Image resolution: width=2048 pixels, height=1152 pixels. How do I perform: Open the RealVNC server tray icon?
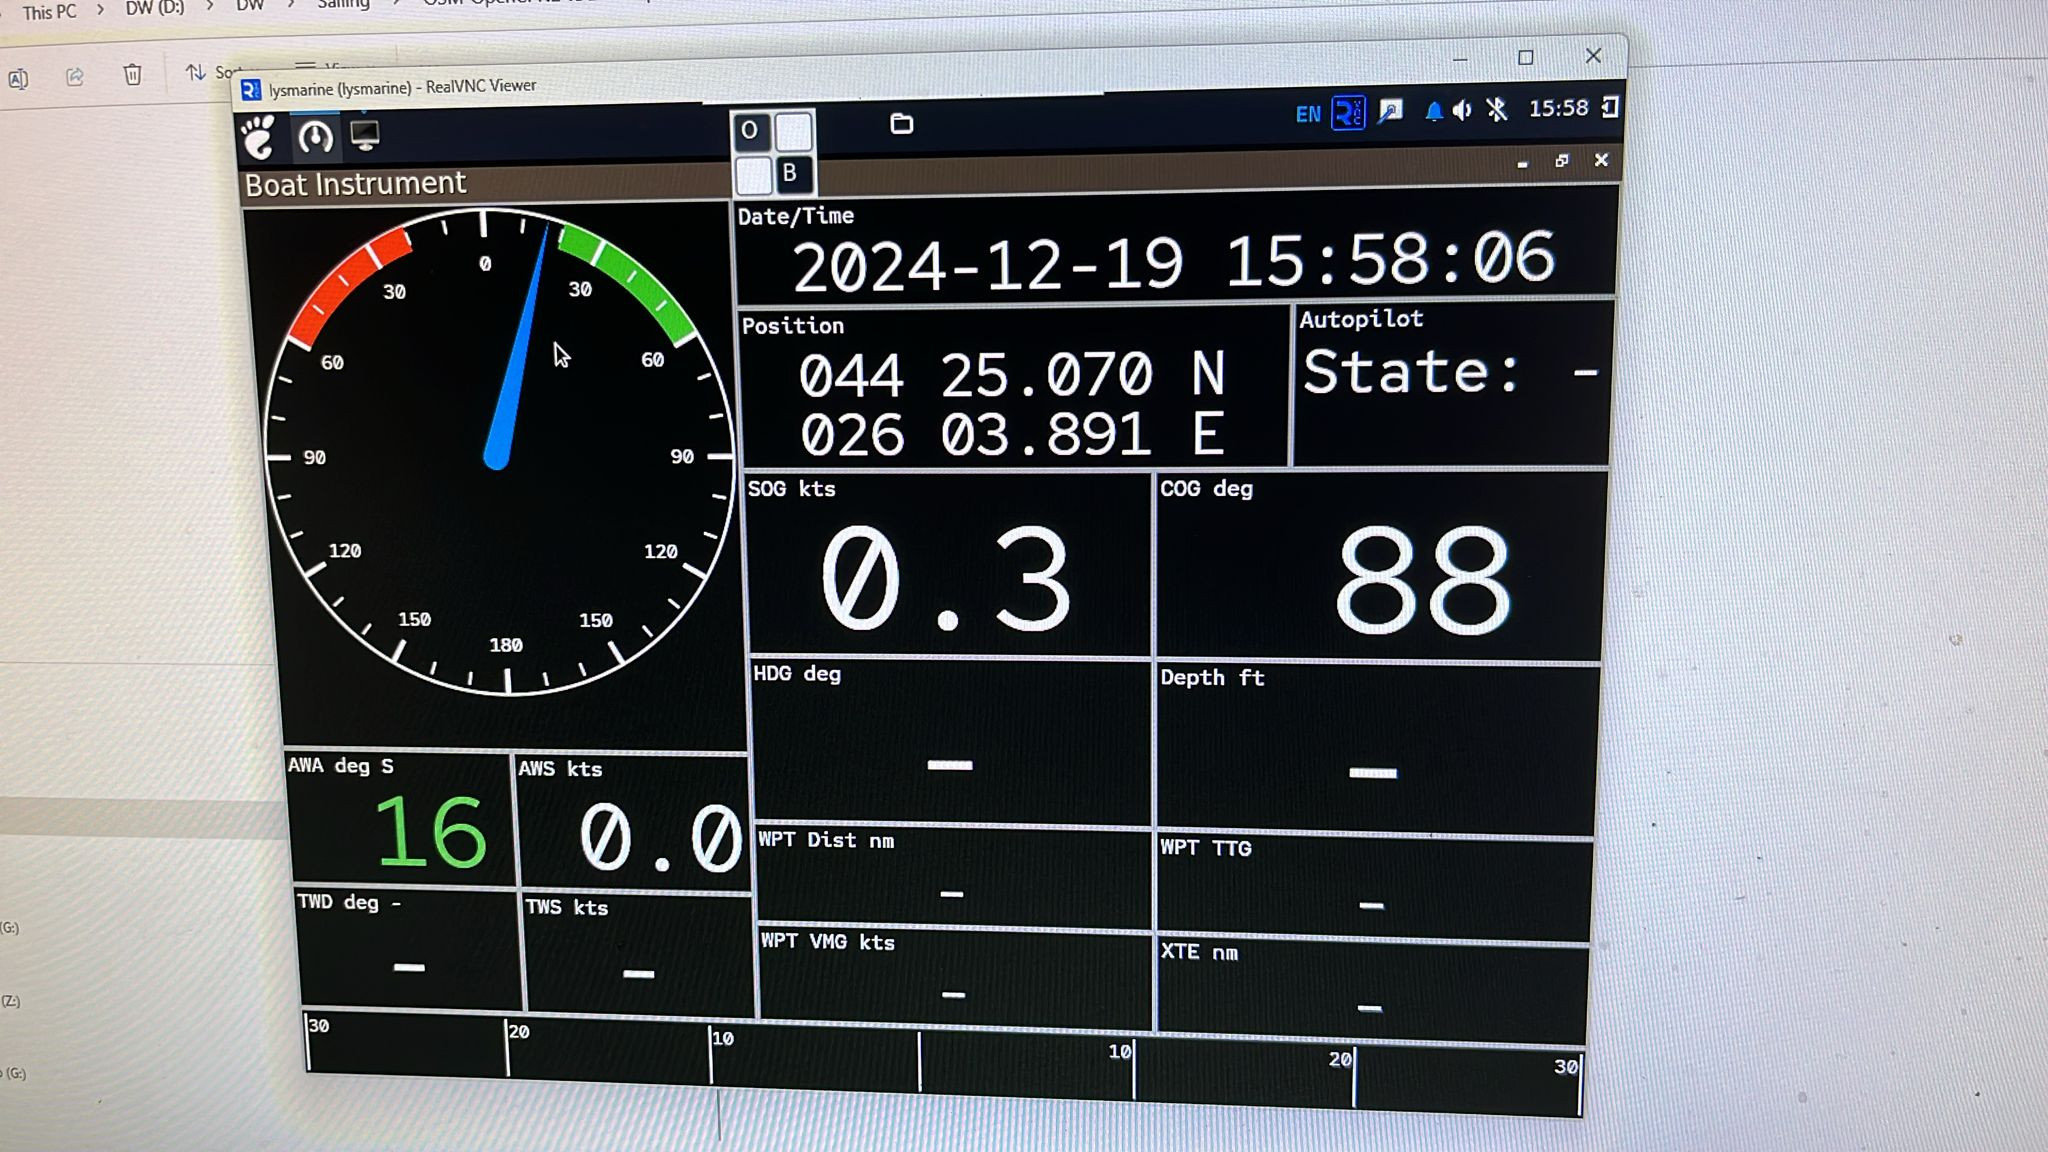point(1348,113)
